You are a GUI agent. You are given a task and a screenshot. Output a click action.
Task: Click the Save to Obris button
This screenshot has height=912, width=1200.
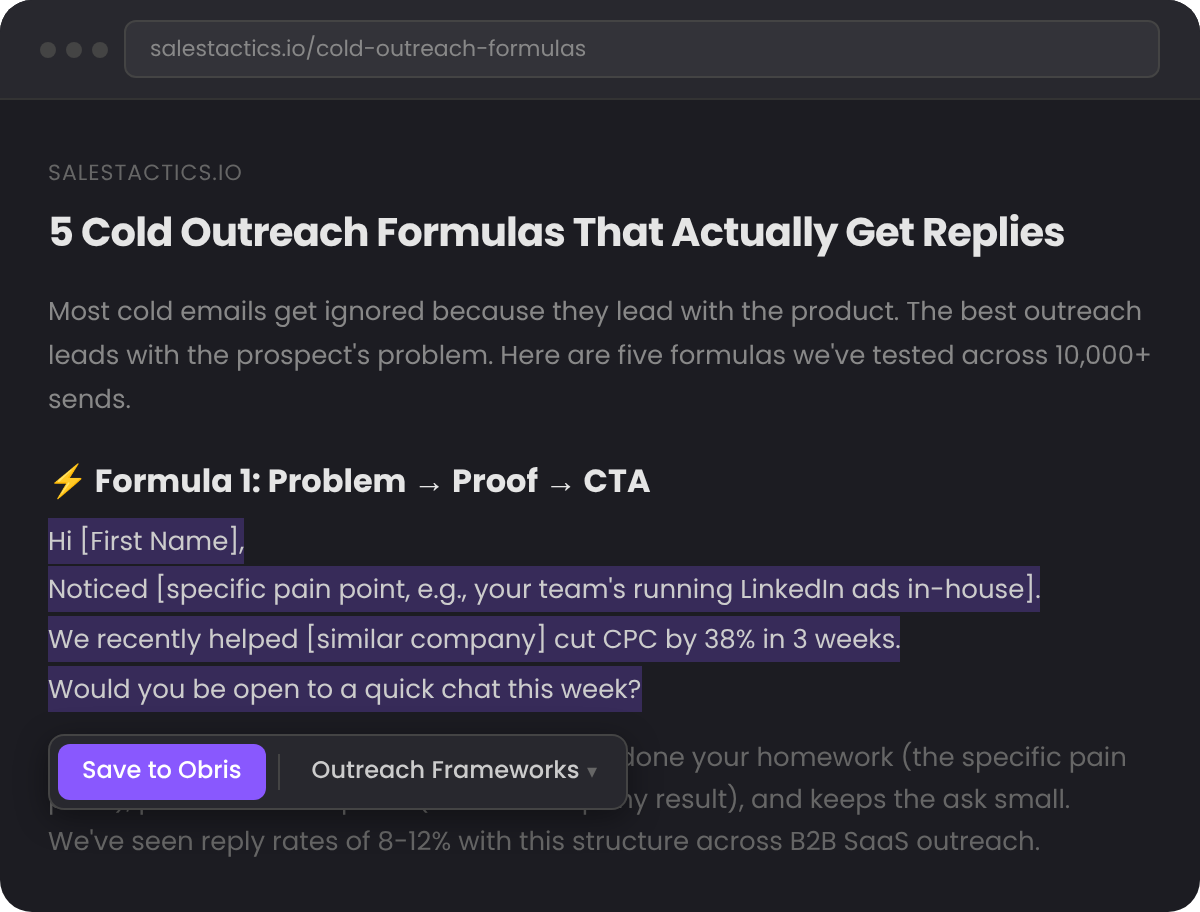pyautogui.click(x=162, y=771)
